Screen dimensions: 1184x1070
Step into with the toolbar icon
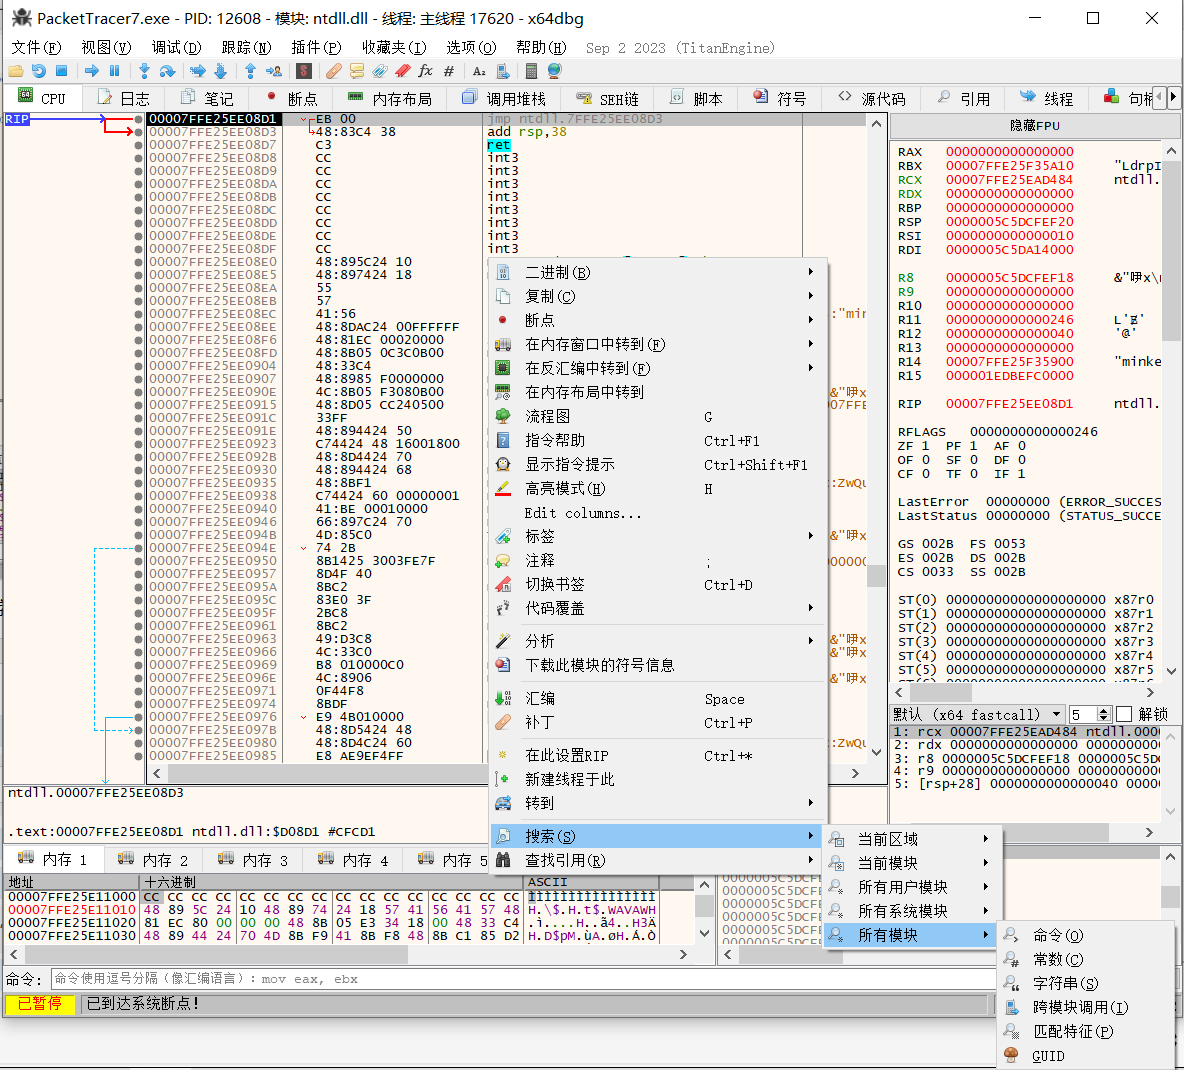[144, 71]
